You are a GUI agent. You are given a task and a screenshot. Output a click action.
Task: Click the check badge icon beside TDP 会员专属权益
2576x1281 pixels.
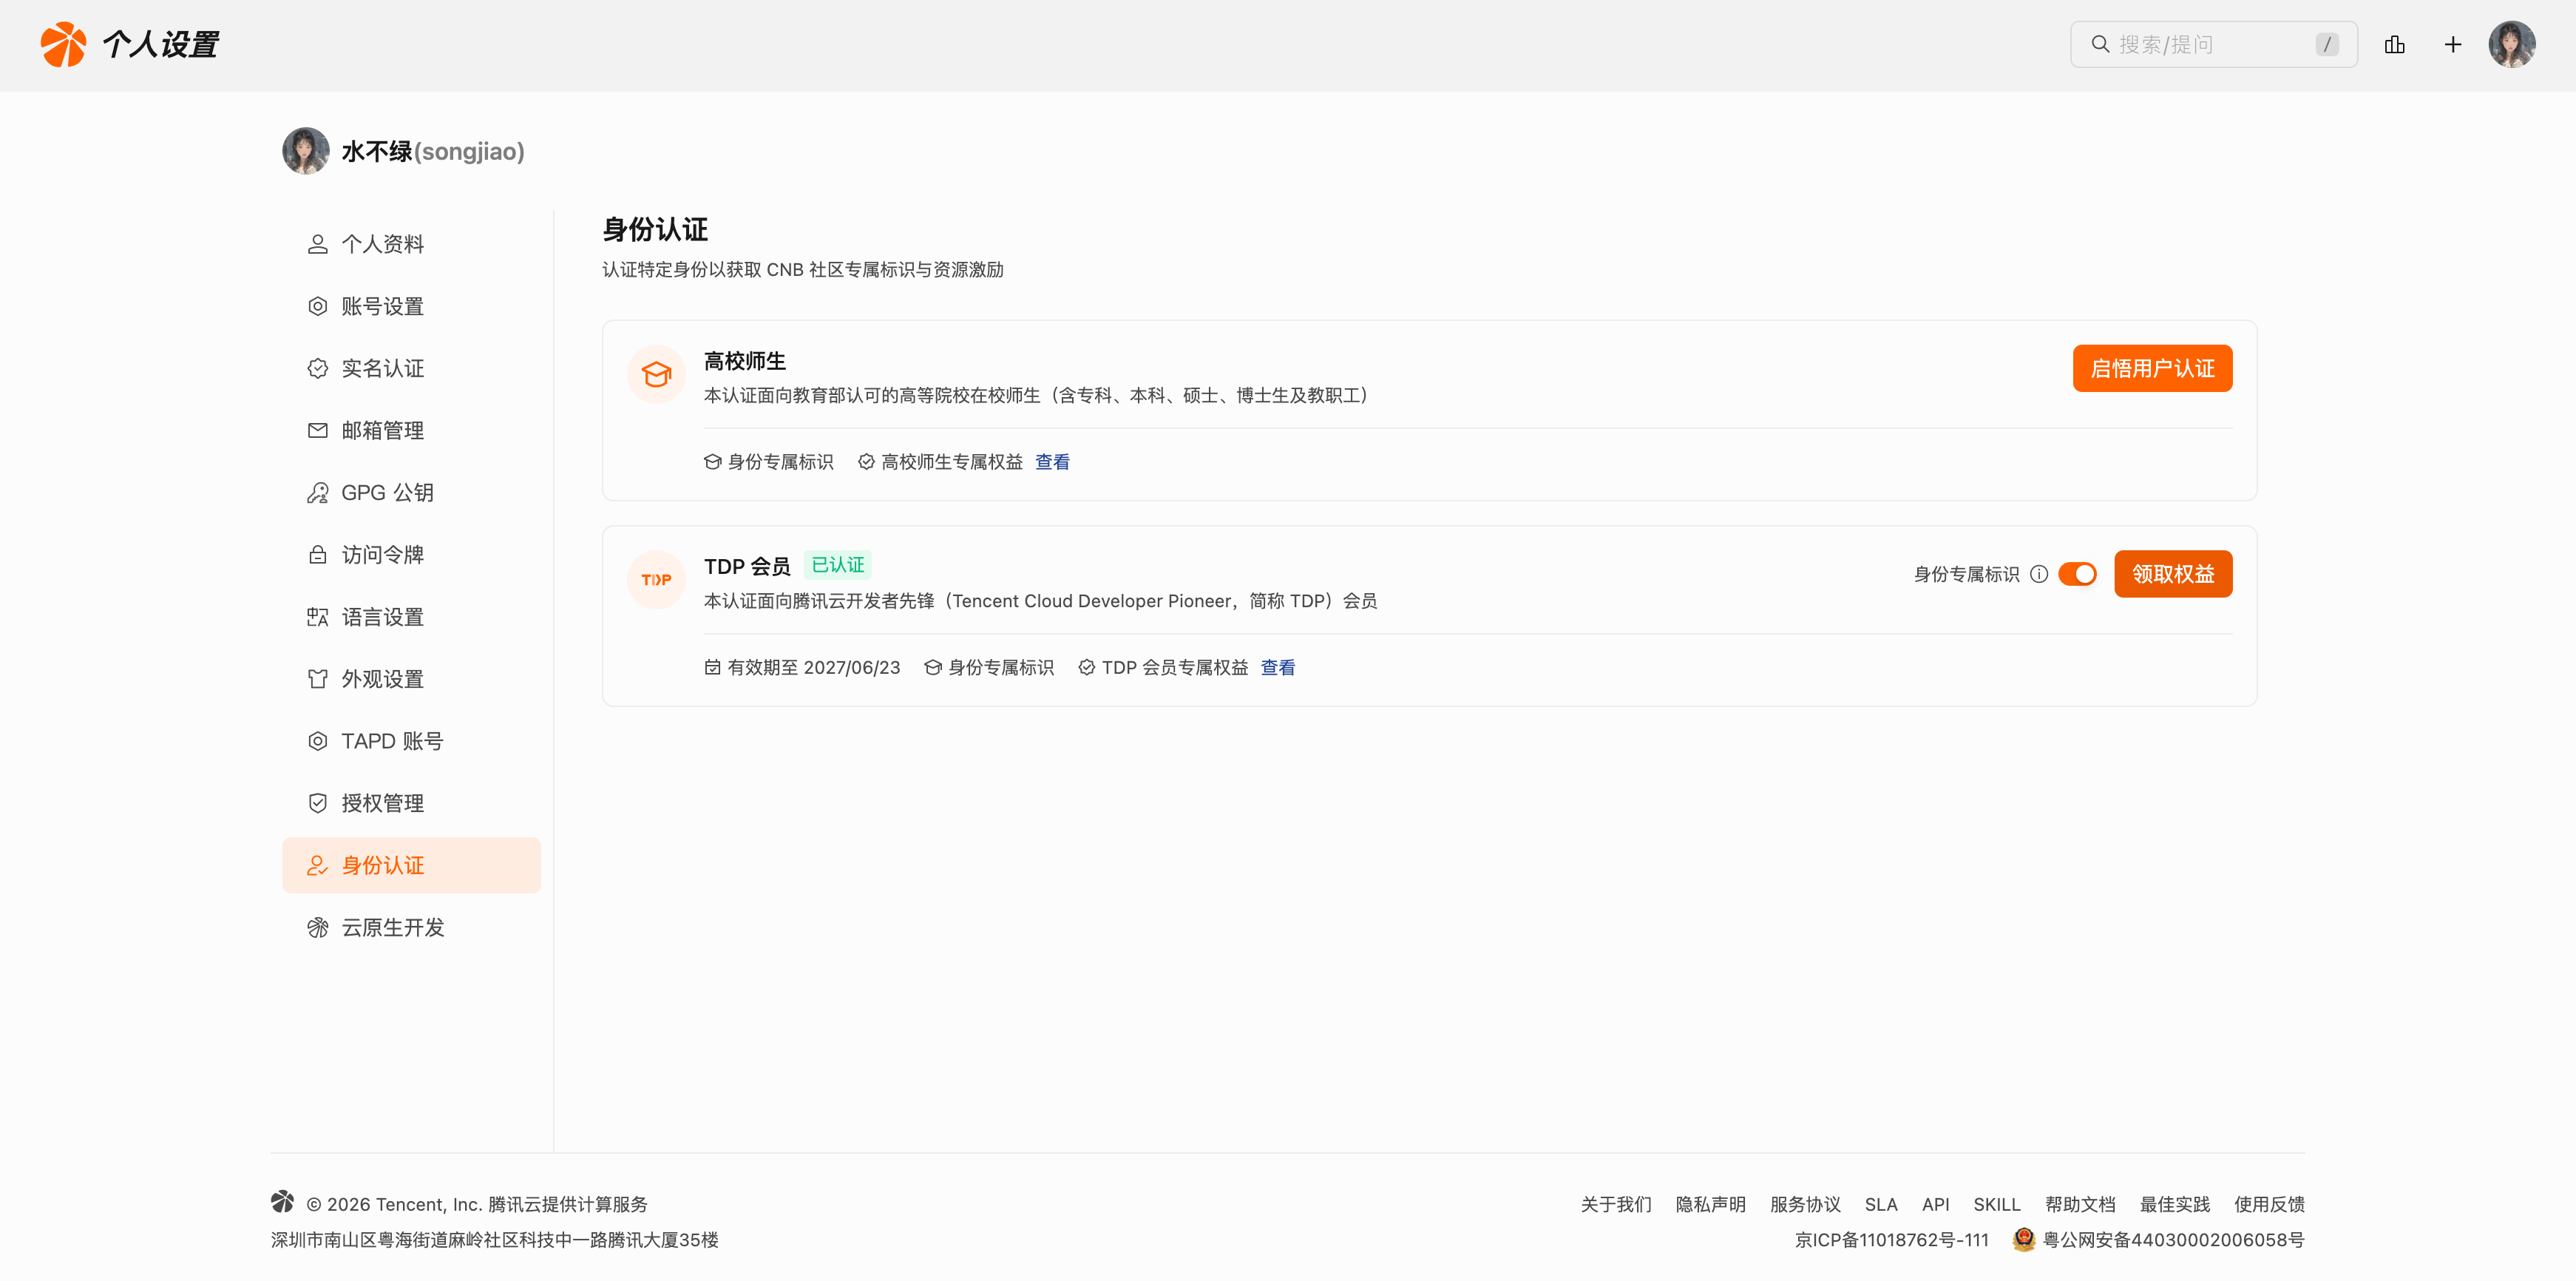1087,667
